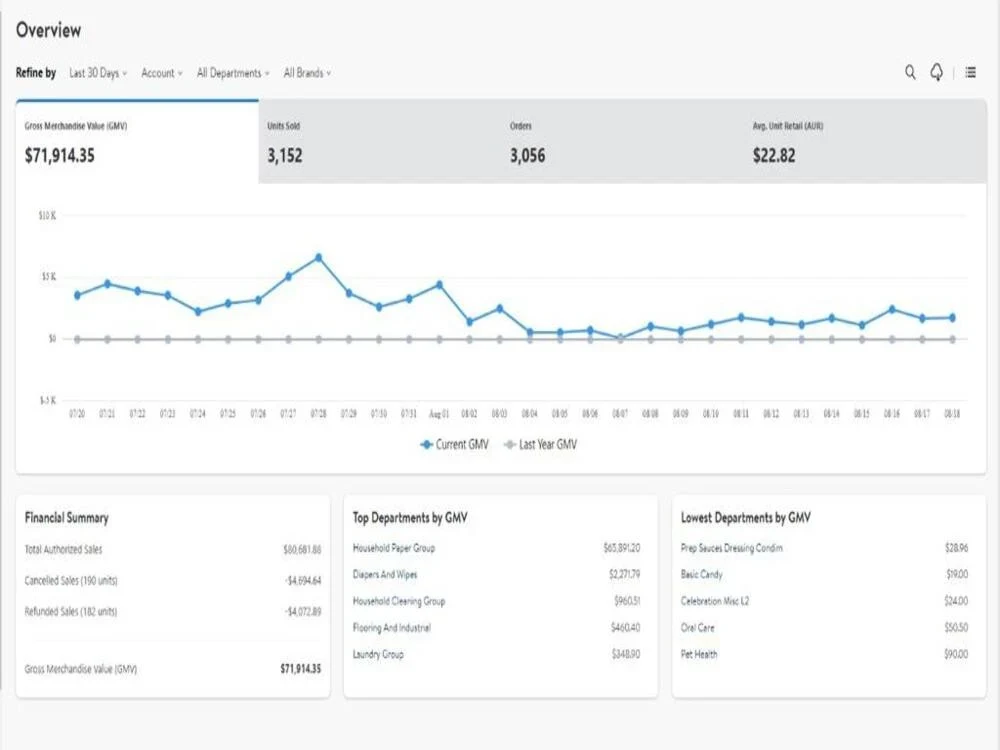This screenshot has width=1000, height=750.
Task: Open Household Paper Group department
Action: coord(393,548)
